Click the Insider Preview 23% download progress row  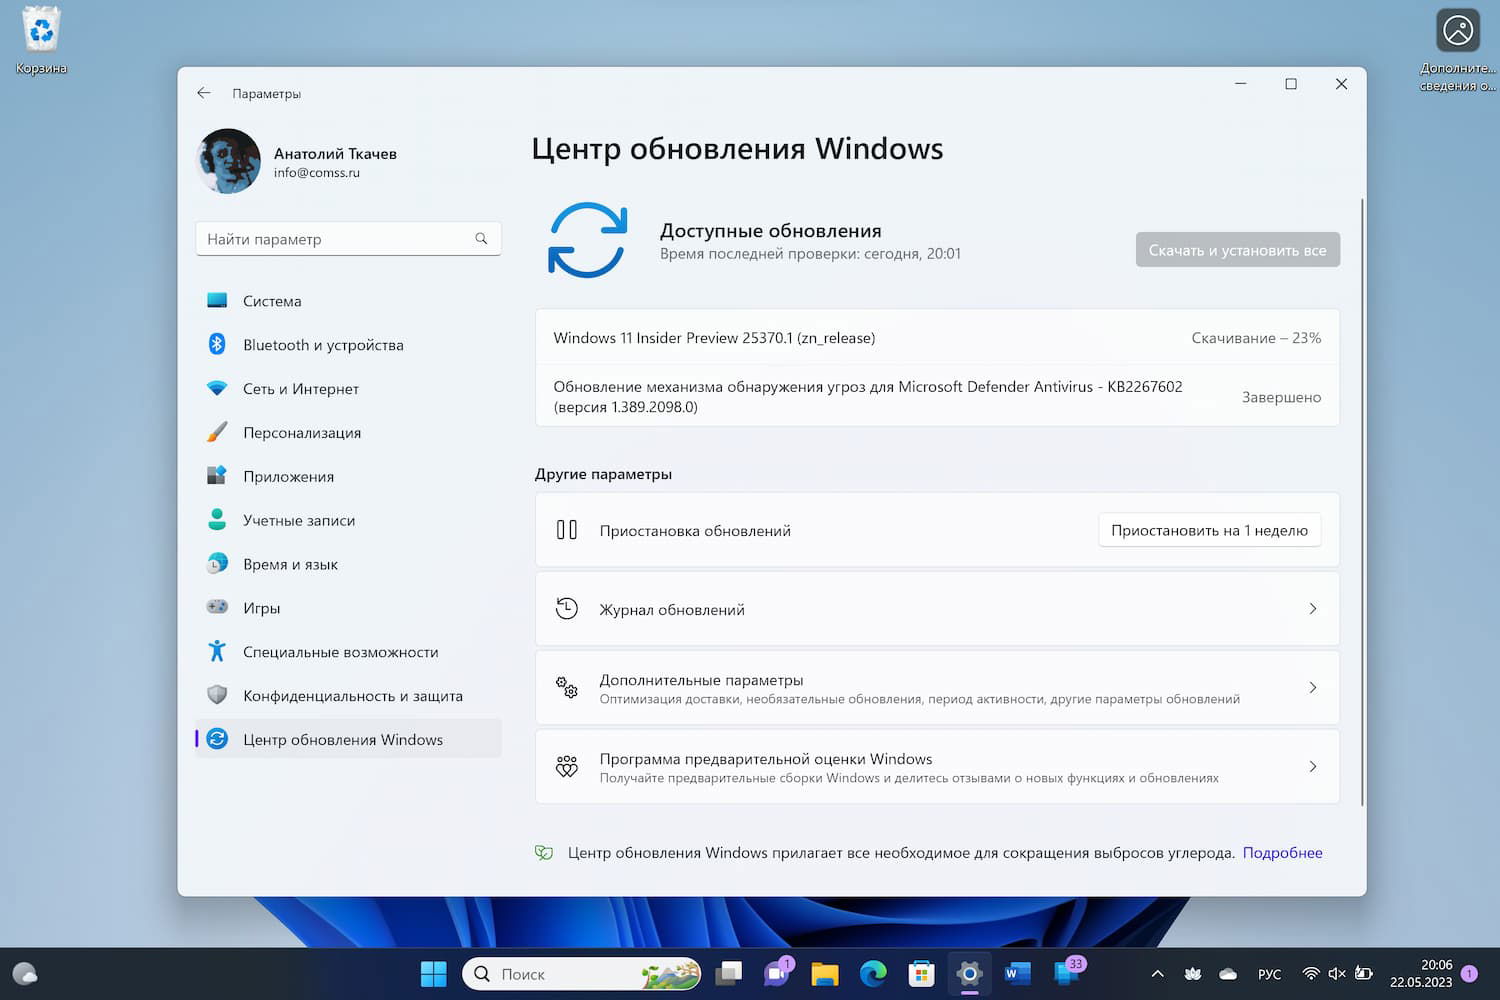coord(937,338)
